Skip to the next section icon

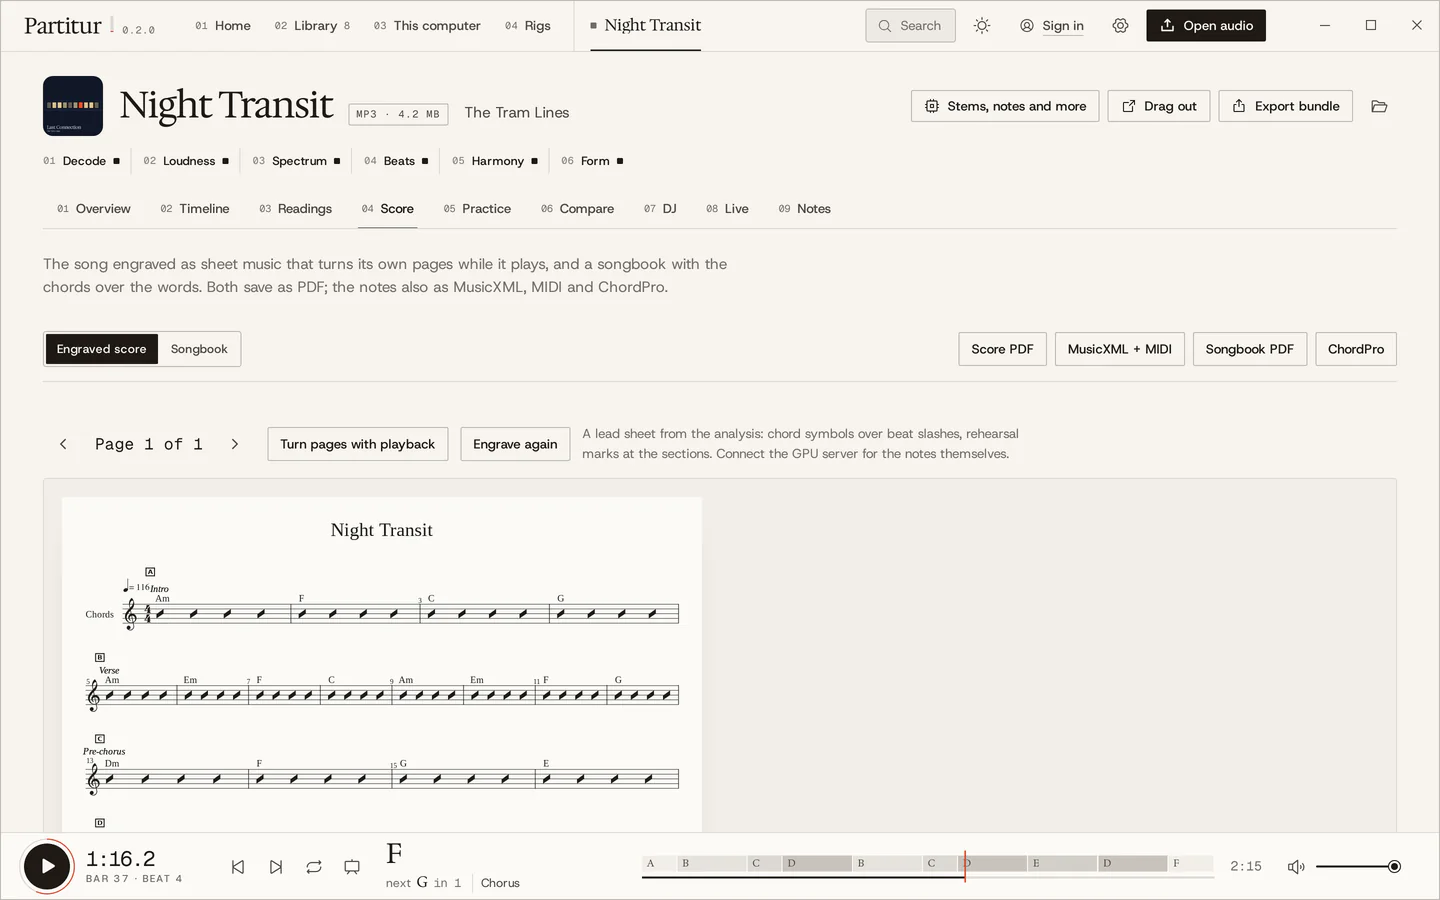[x=276, y=867]
